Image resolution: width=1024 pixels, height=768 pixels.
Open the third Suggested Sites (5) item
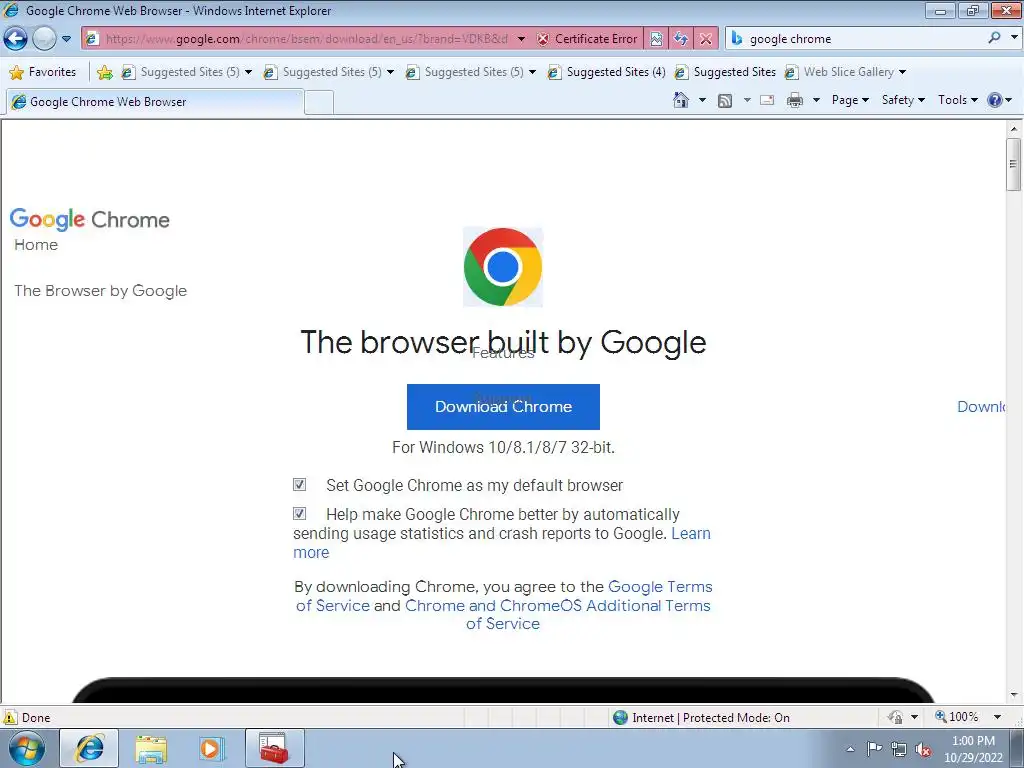pyautogui.click(x=471, y=72)
